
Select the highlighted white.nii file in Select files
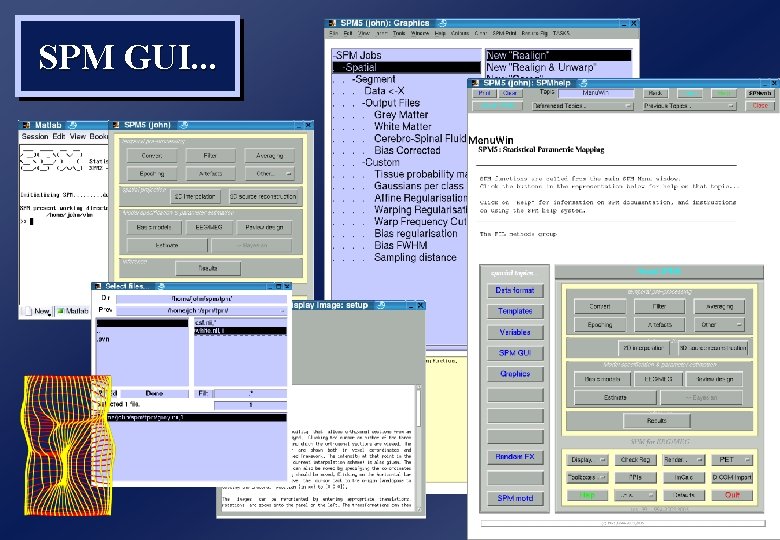[240, 330]
